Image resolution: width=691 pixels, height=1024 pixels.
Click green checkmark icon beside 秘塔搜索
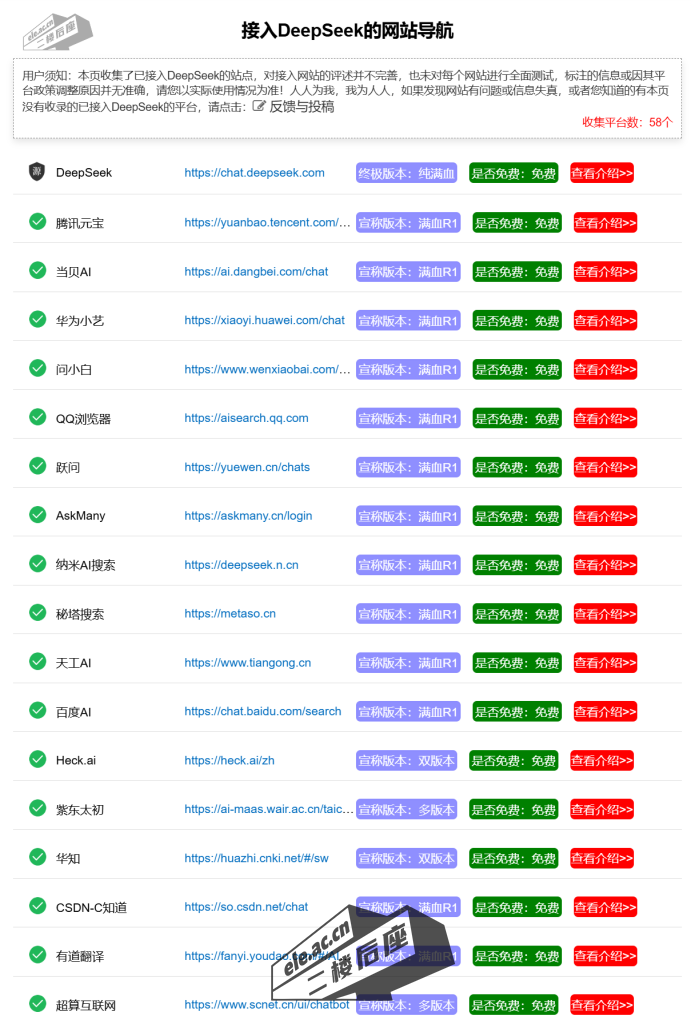tap(38, 613)
